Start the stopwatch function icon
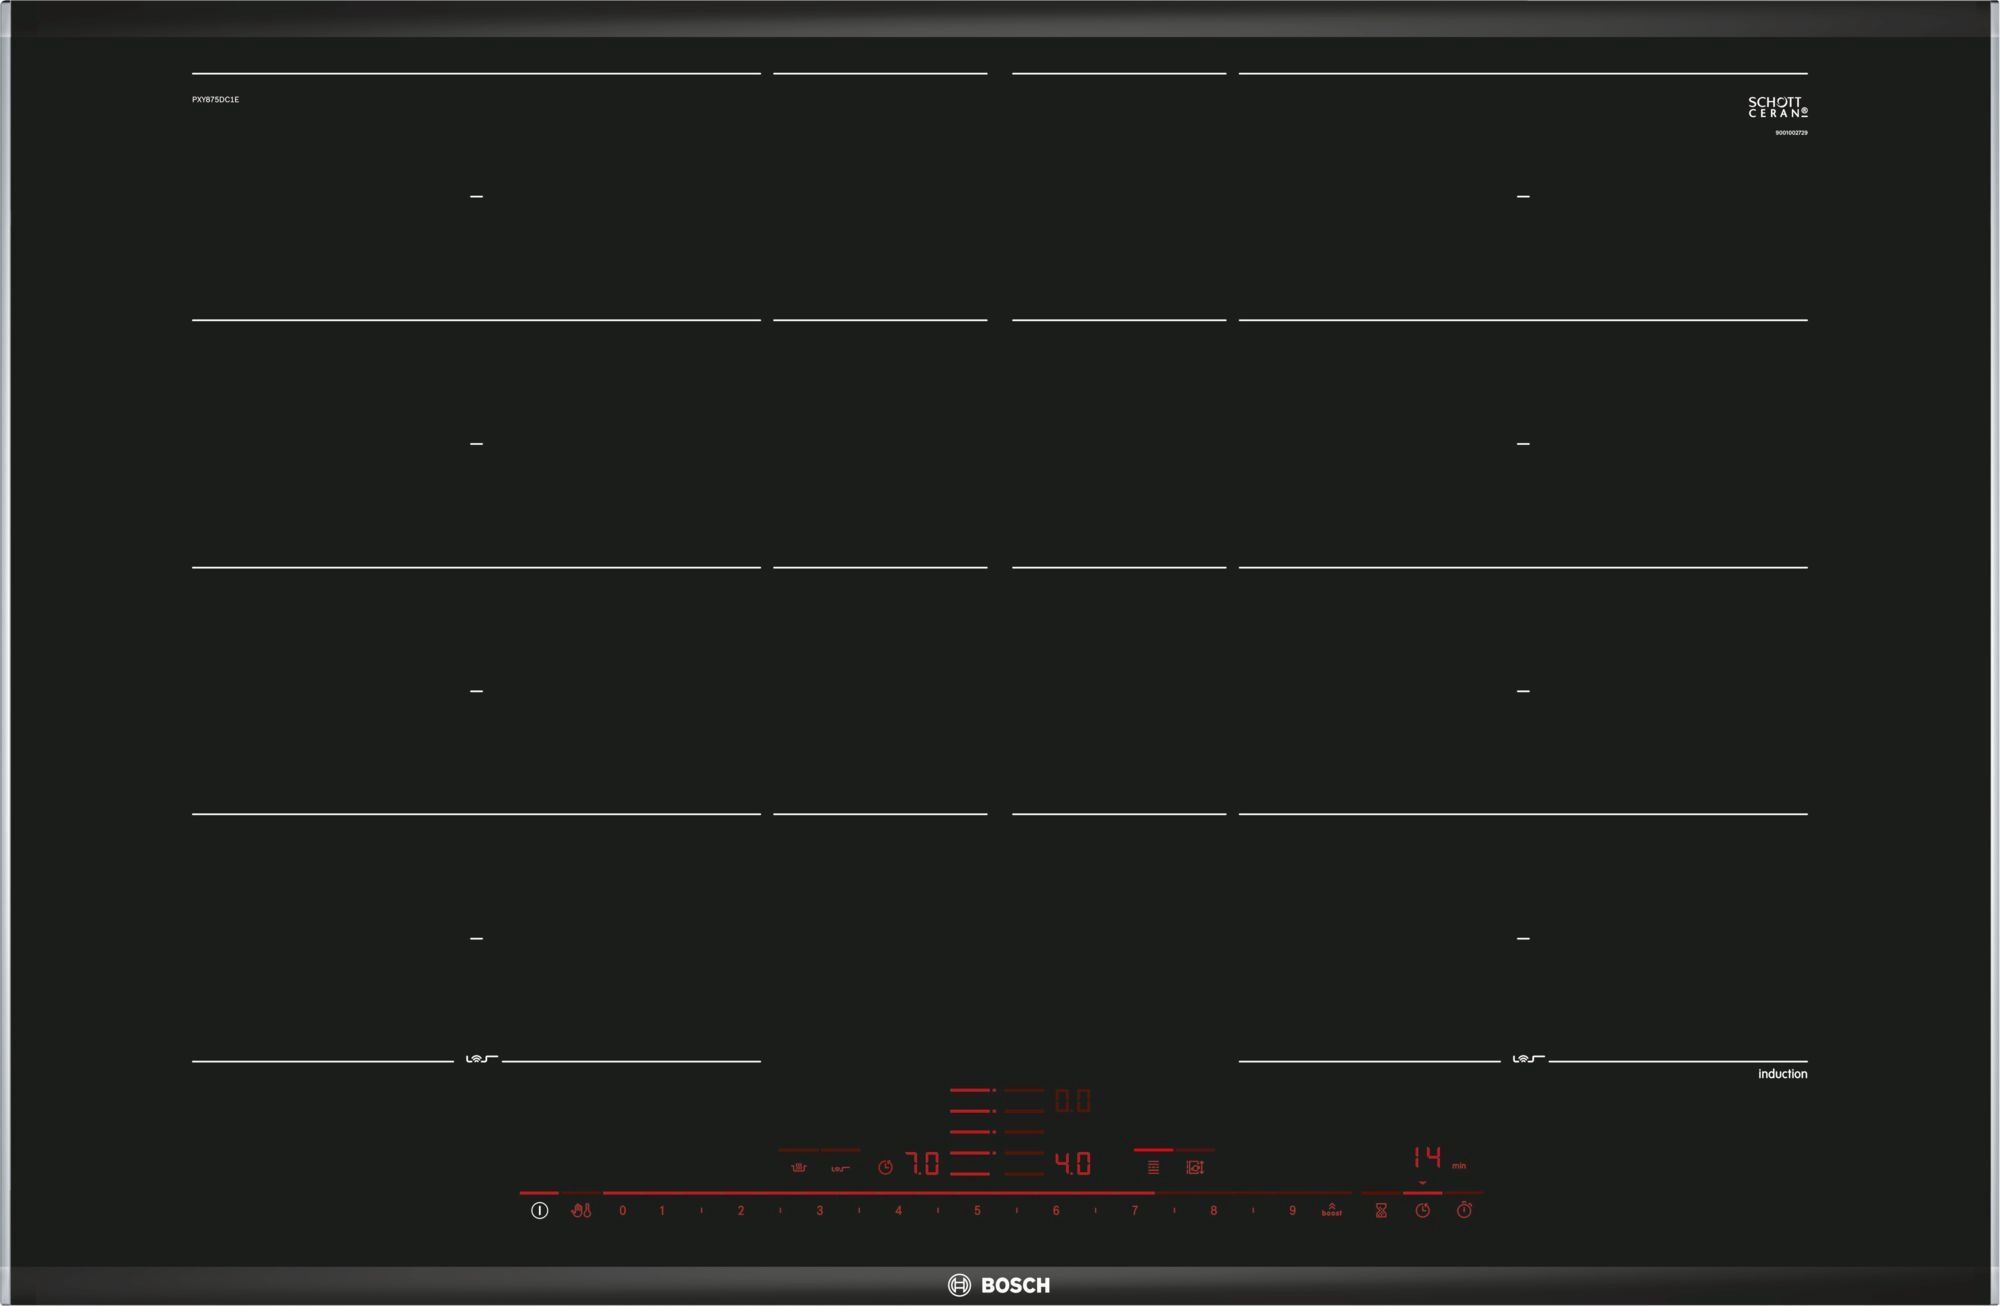 point(1464,1210)
